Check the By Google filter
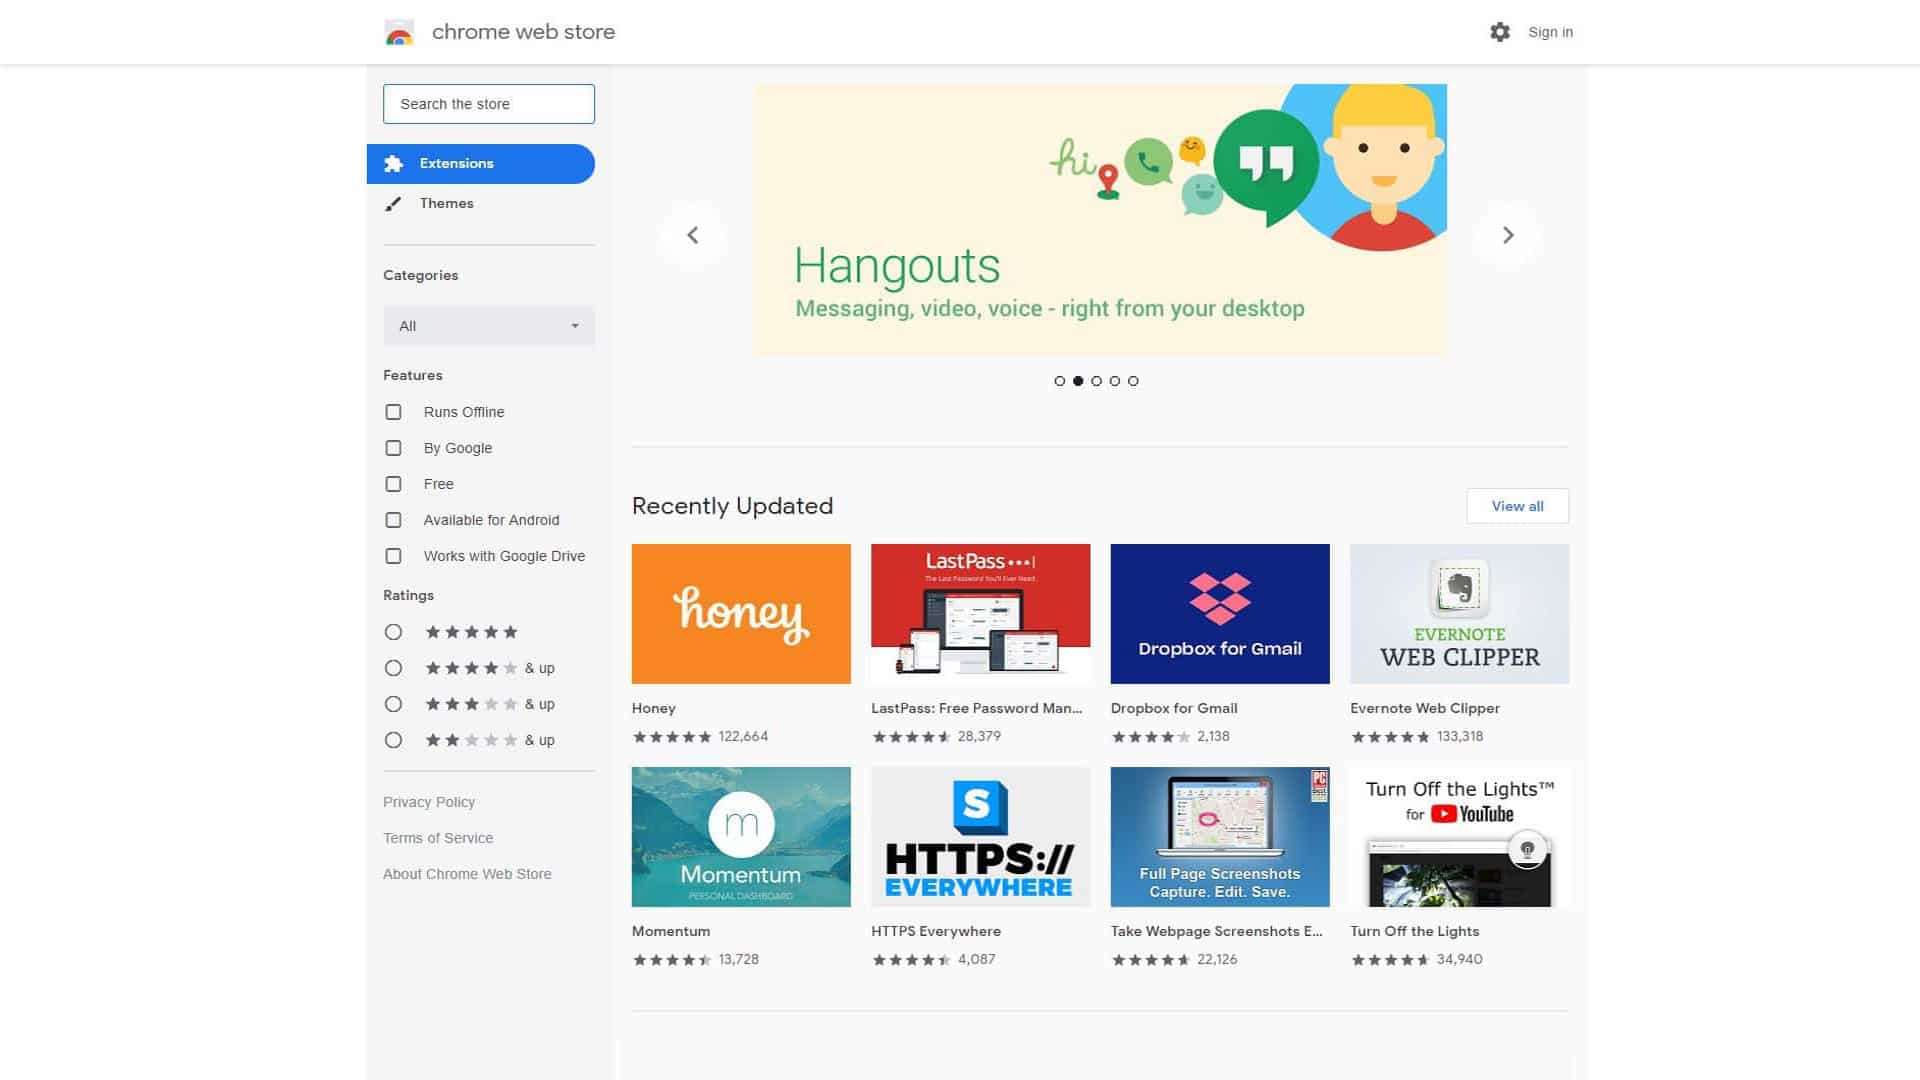Image resolution: width=1920 pixels, height=1080 pixels. 393,448
